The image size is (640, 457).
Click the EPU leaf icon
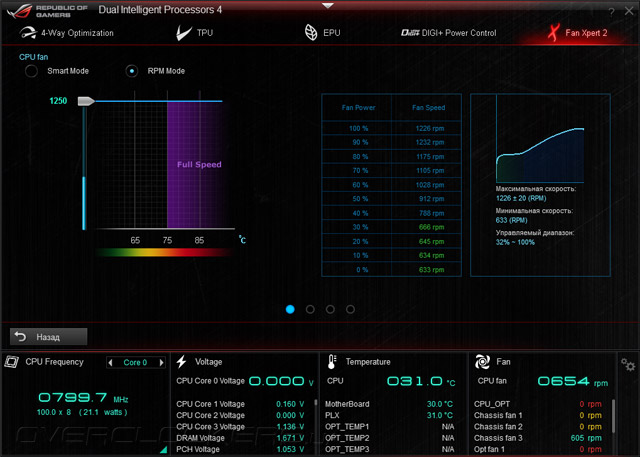click(x=311, y=33)
